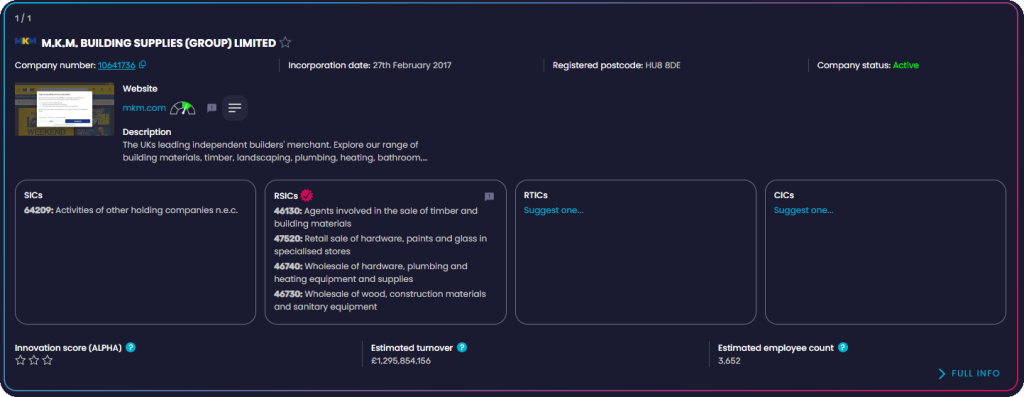This screenshot has width=1024, height=397.
Task: Open the Innovation score help icon
Action: pos(131,347)
